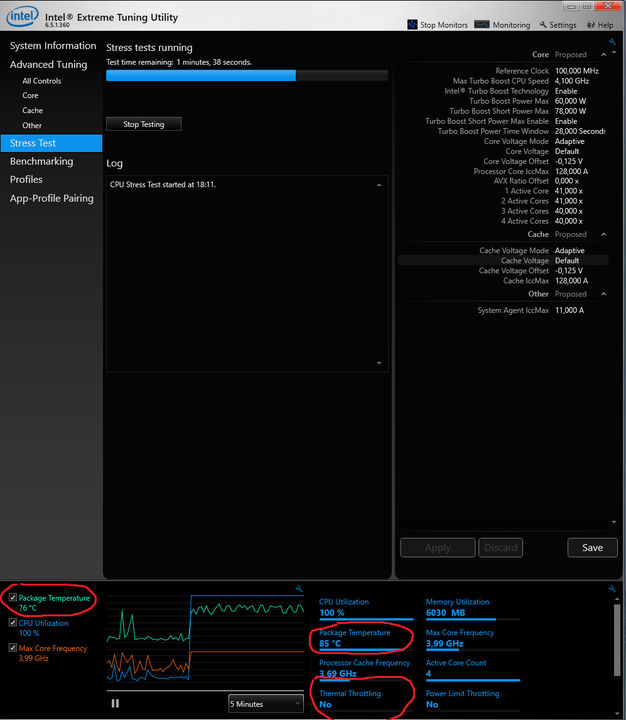Viewport: 626px width, 720px height.
Task: Click the Stop Testing button
Action: [x=144, y=124]
